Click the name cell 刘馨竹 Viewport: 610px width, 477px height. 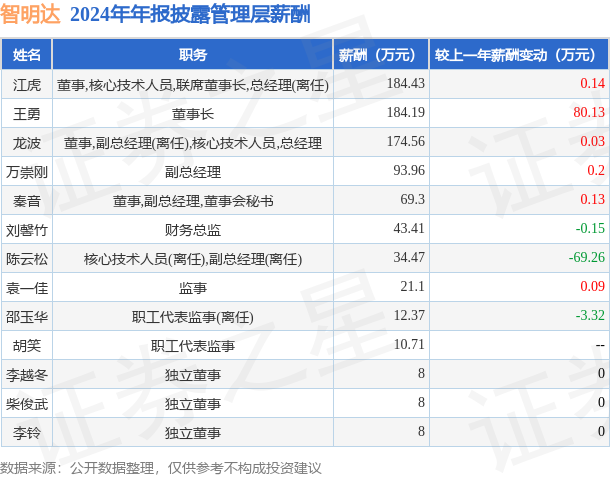[x=26, y=230]
